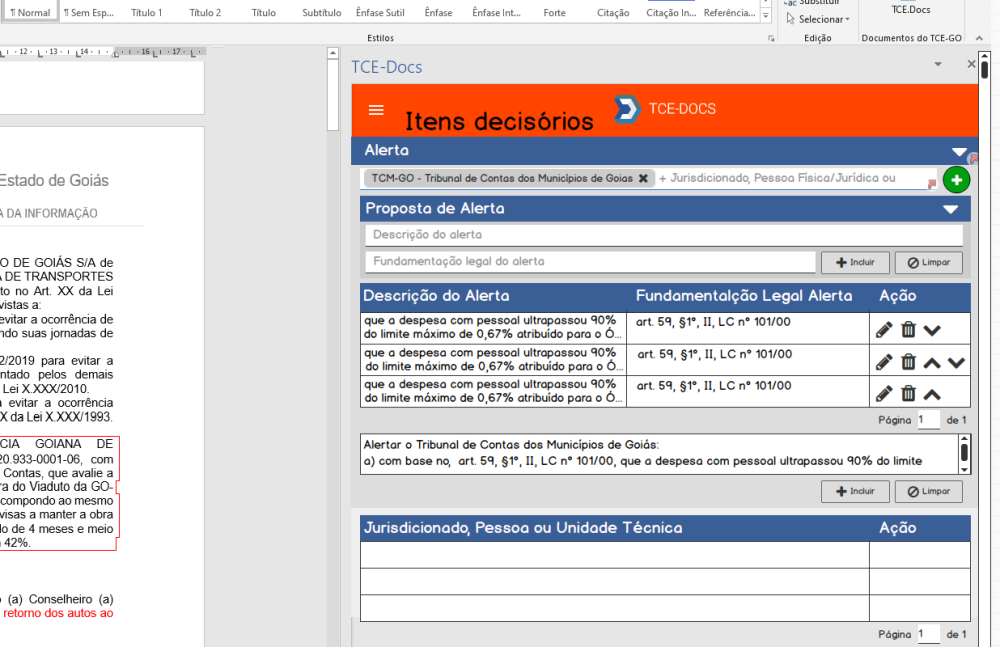
Task: Delete the second alert row
Action: [908, 362]
